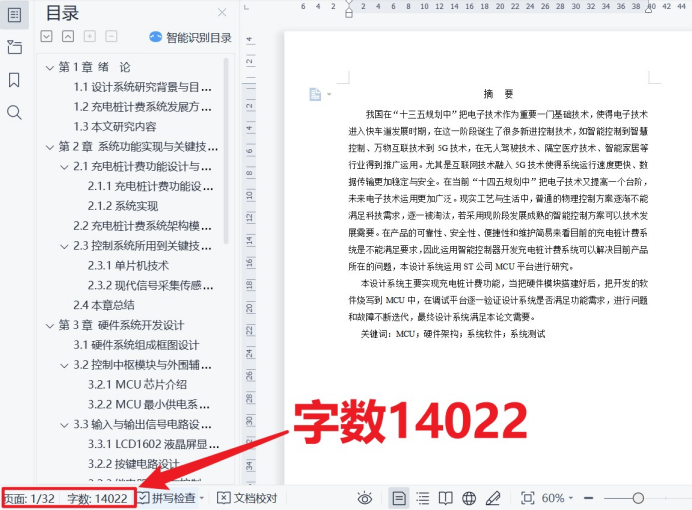Open 3.1 硬件系统组成框图设计
Image resolution: width=692 pixels, height=510 pixels.
coord(136,345)
